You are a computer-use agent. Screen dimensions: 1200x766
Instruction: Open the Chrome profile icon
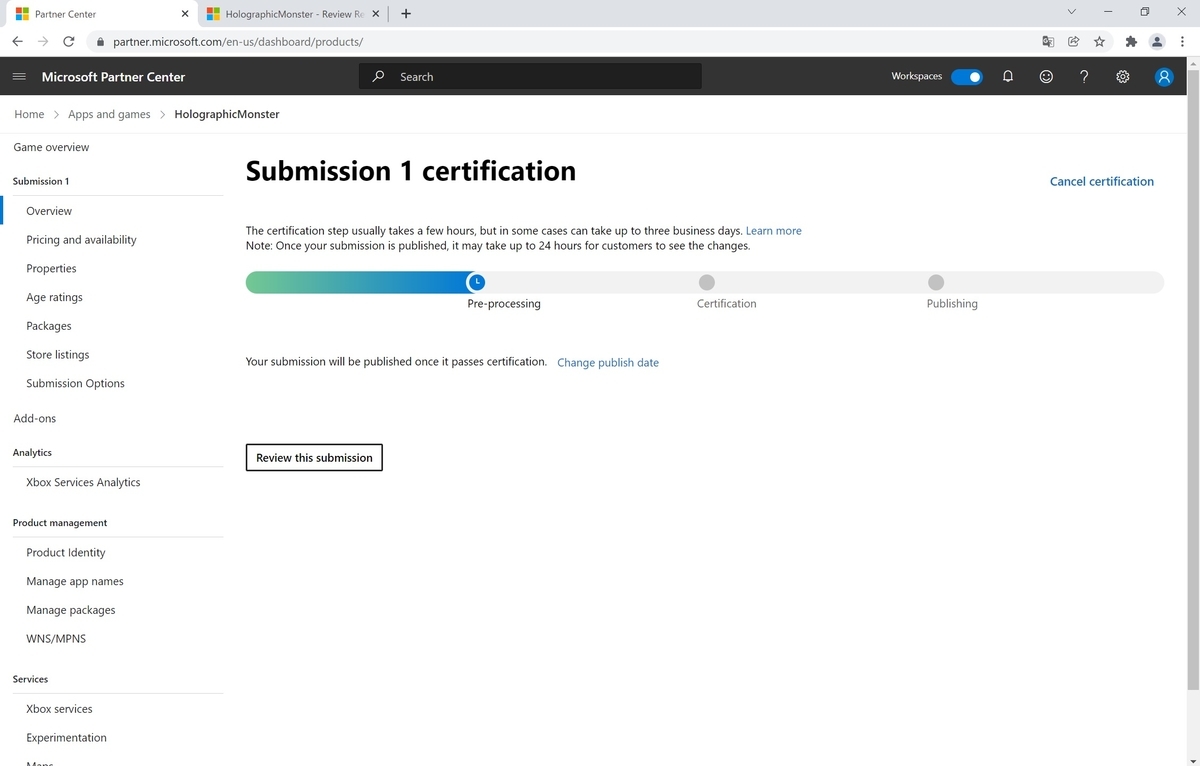1157,42
